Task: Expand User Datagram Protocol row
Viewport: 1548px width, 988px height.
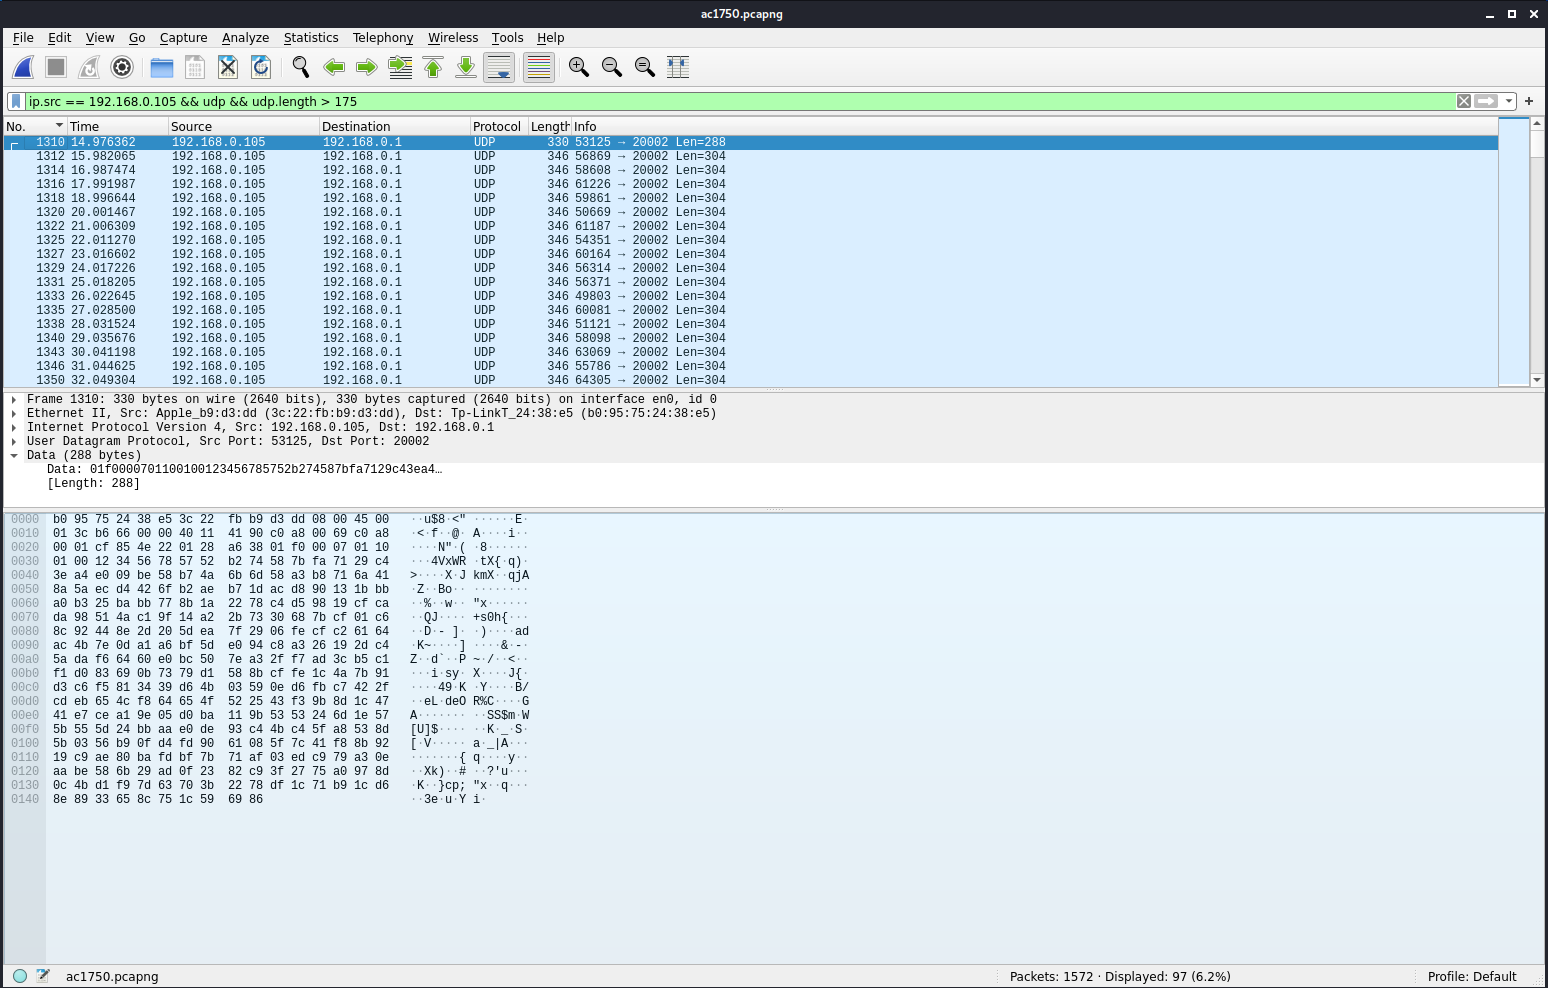Action: [x=14, y=441]
